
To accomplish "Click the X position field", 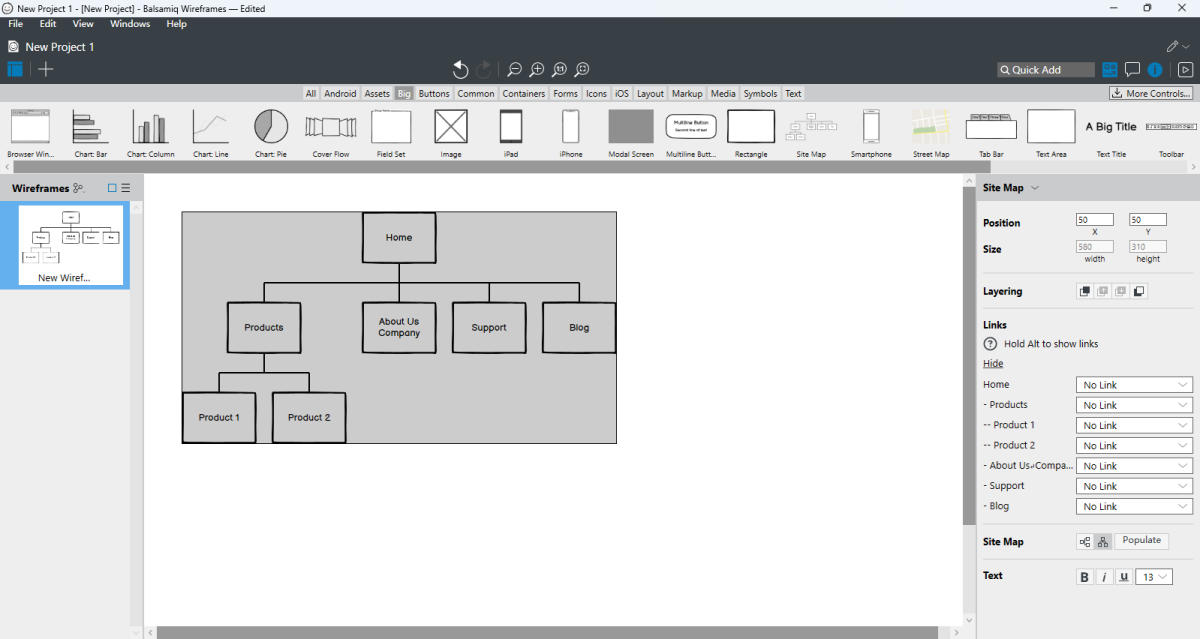I will tap(1095, 220).
